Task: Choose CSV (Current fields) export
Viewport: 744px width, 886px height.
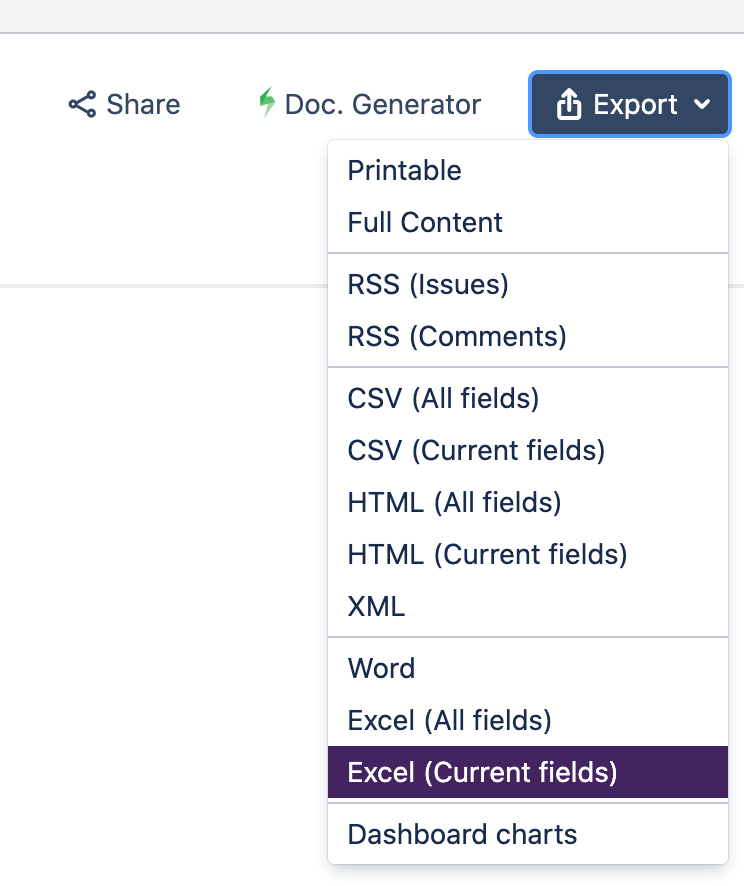Action: (476, 451)
